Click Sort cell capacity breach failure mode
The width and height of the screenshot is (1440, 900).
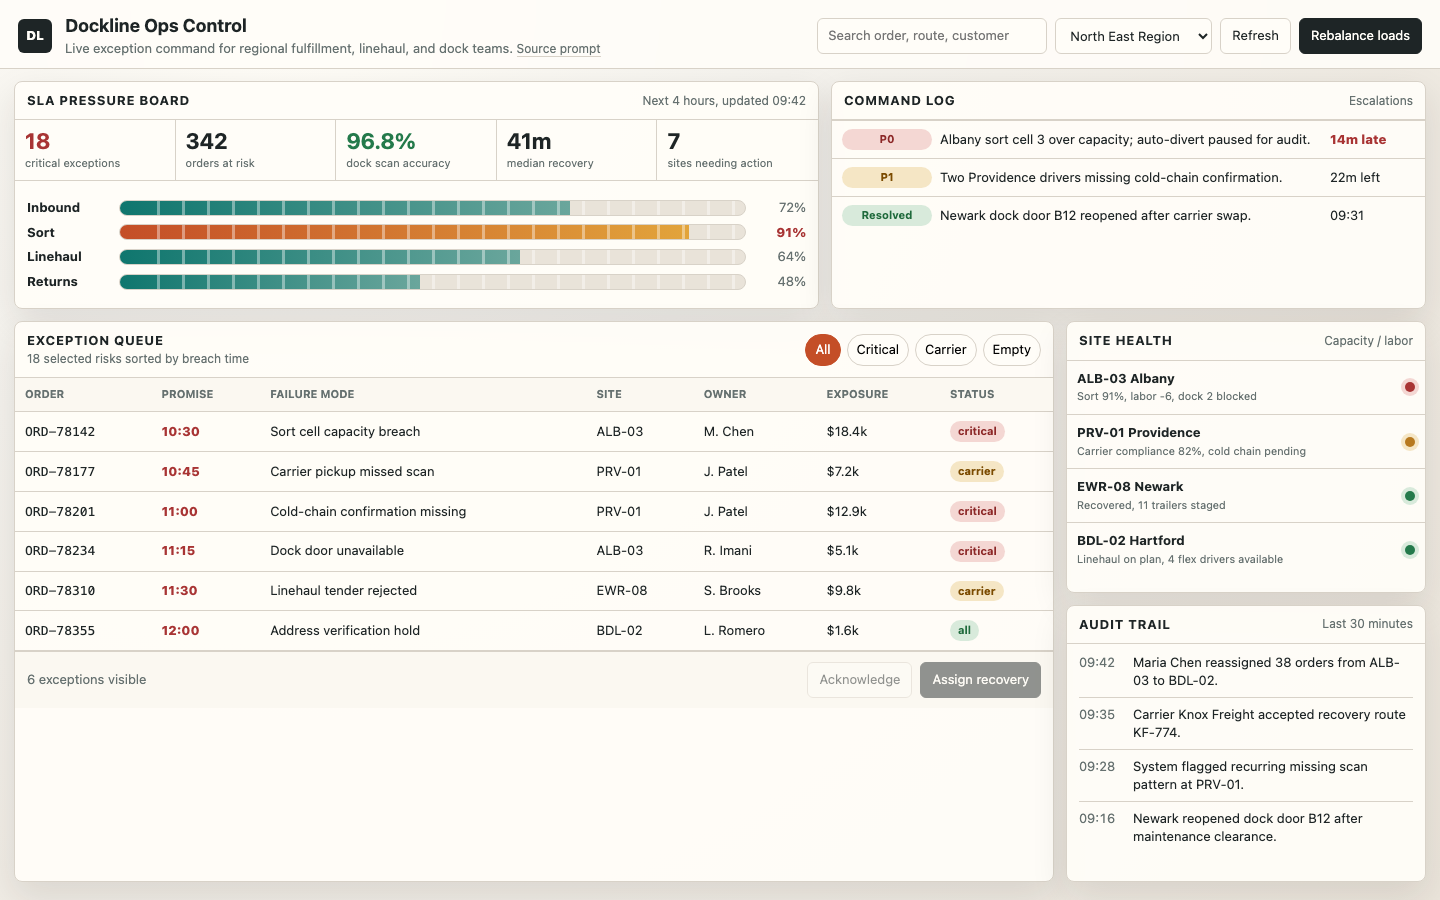click(x=345, y=432)
